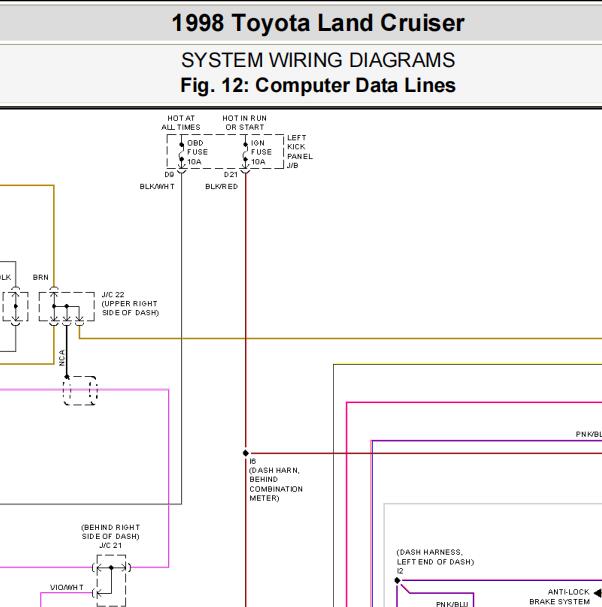The image size is (602, 607).
Task: Select the I6 splice diamond marker
Action: point(246,453)
